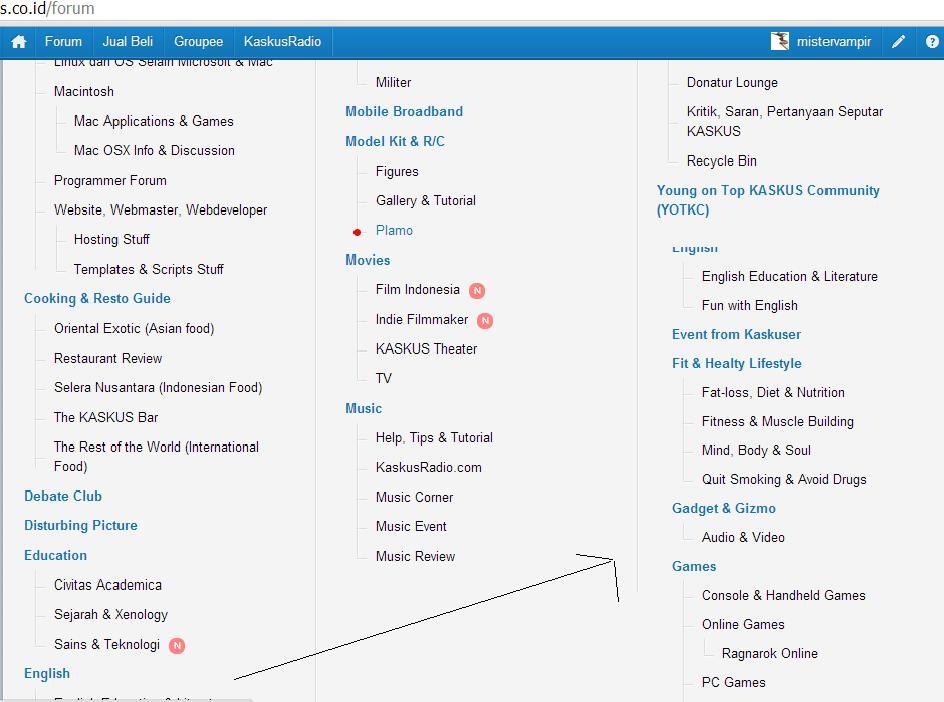Open mistervampir user menu
Screen dimensions: 944x702
[834, 42]
